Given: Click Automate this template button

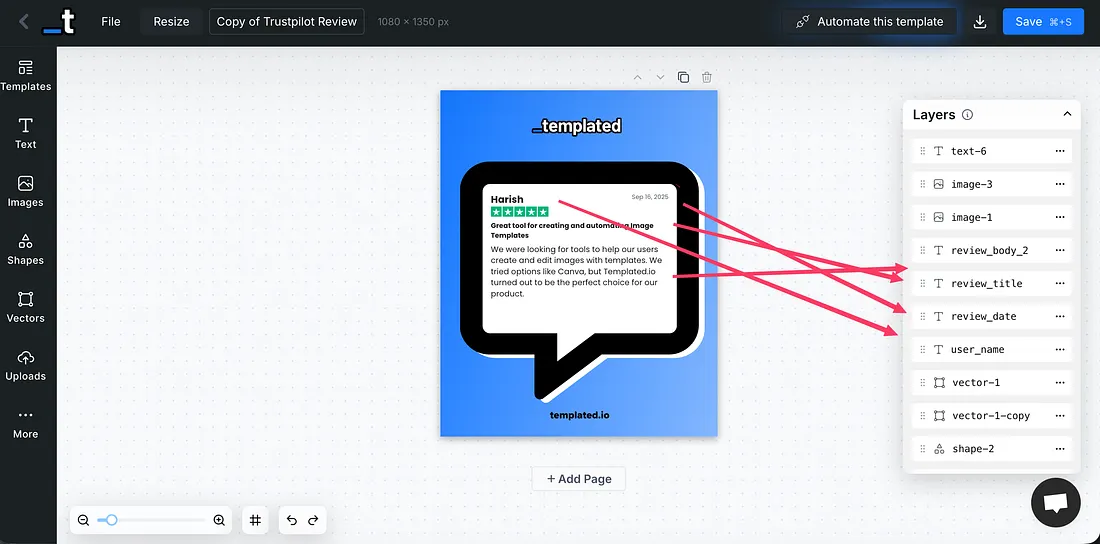Looking at the screenshot, I should [x=870, y=22].
